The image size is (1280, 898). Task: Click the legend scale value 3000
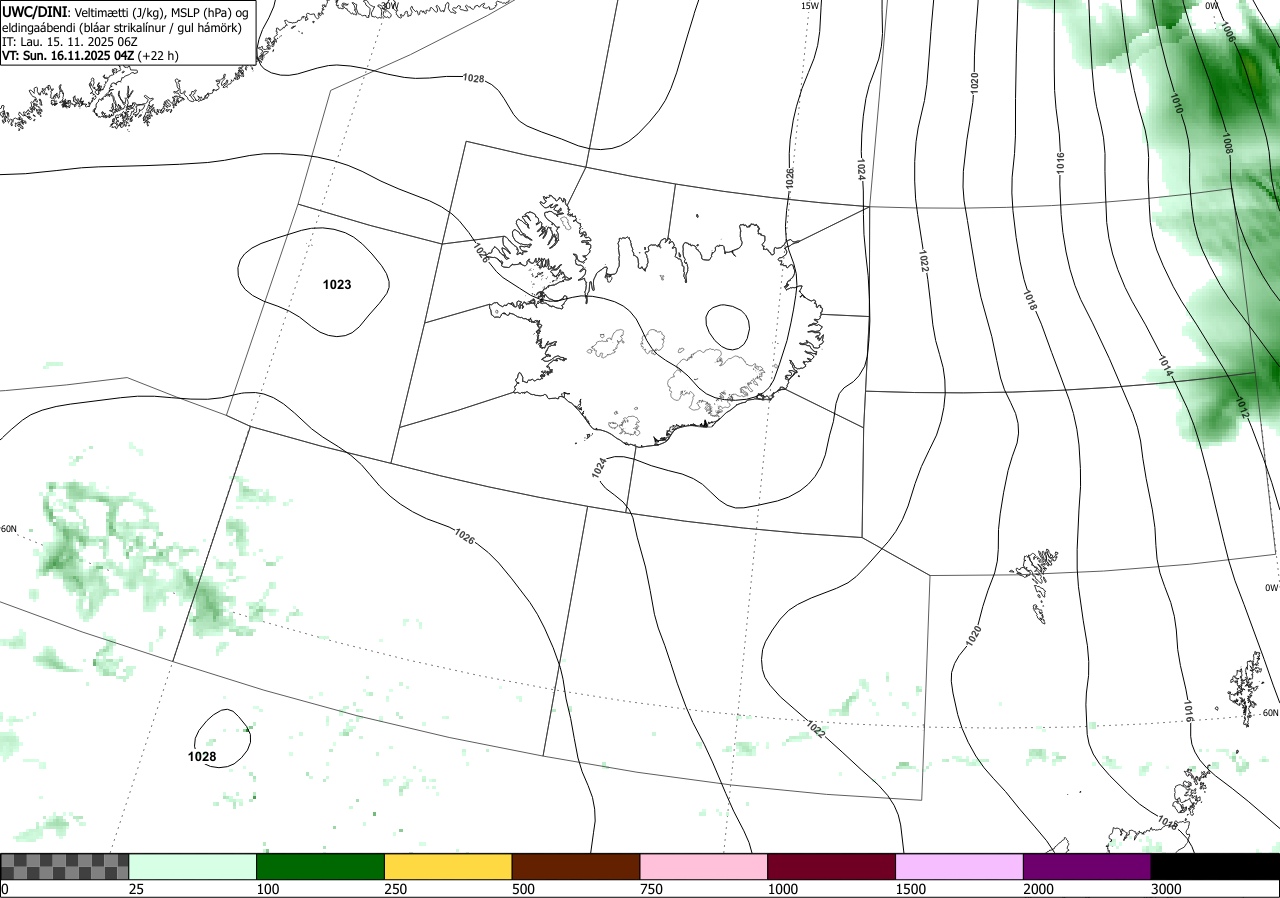pyautogui.click(x=1166, y=889)
